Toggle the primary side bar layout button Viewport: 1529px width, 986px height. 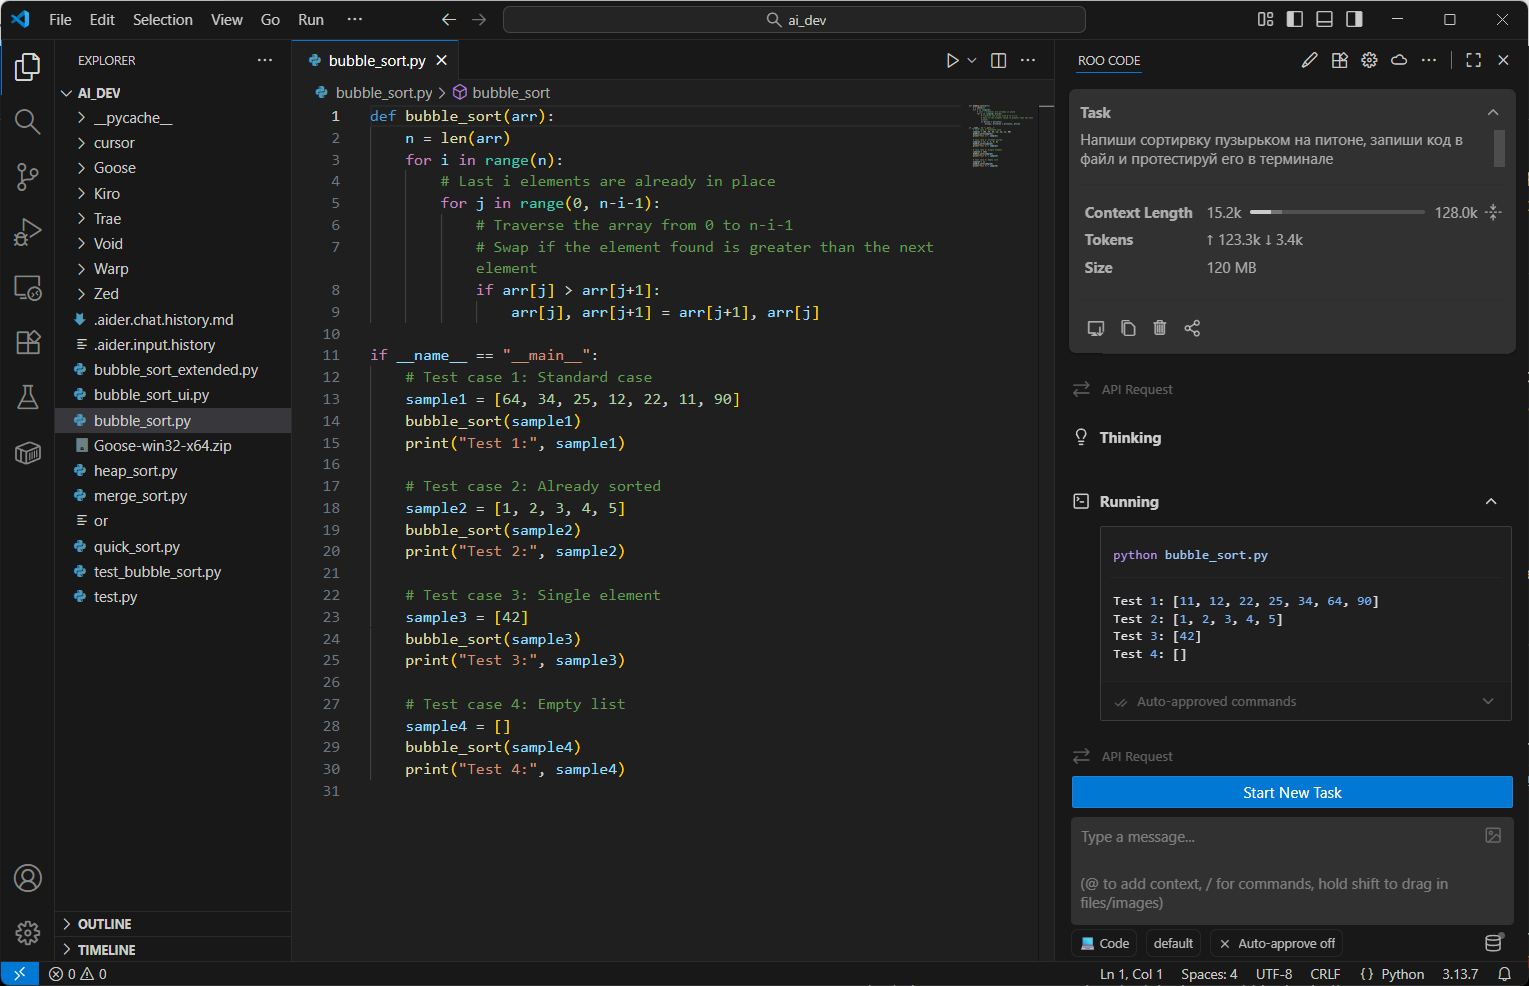click(x=1295, y=19)
